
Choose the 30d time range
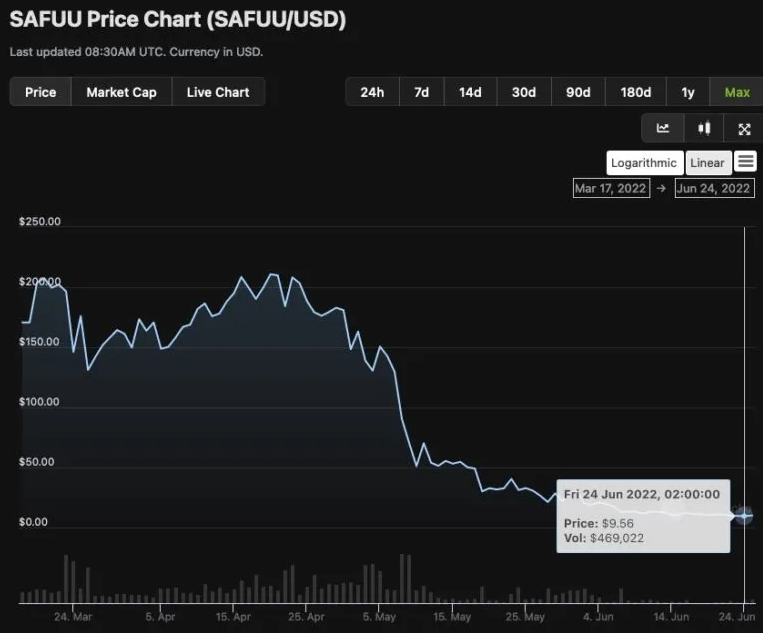[524, 92]
